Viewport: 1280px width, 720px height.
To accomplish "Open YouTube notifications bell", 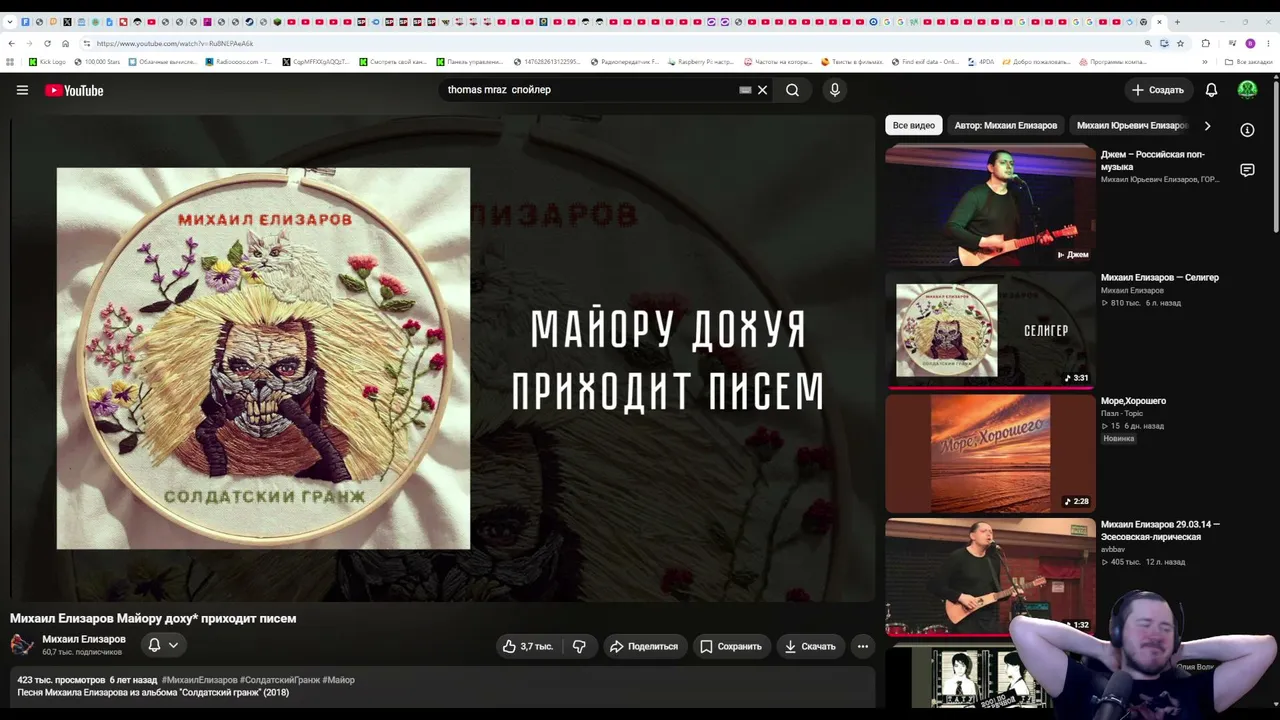I will [1211, 90].
